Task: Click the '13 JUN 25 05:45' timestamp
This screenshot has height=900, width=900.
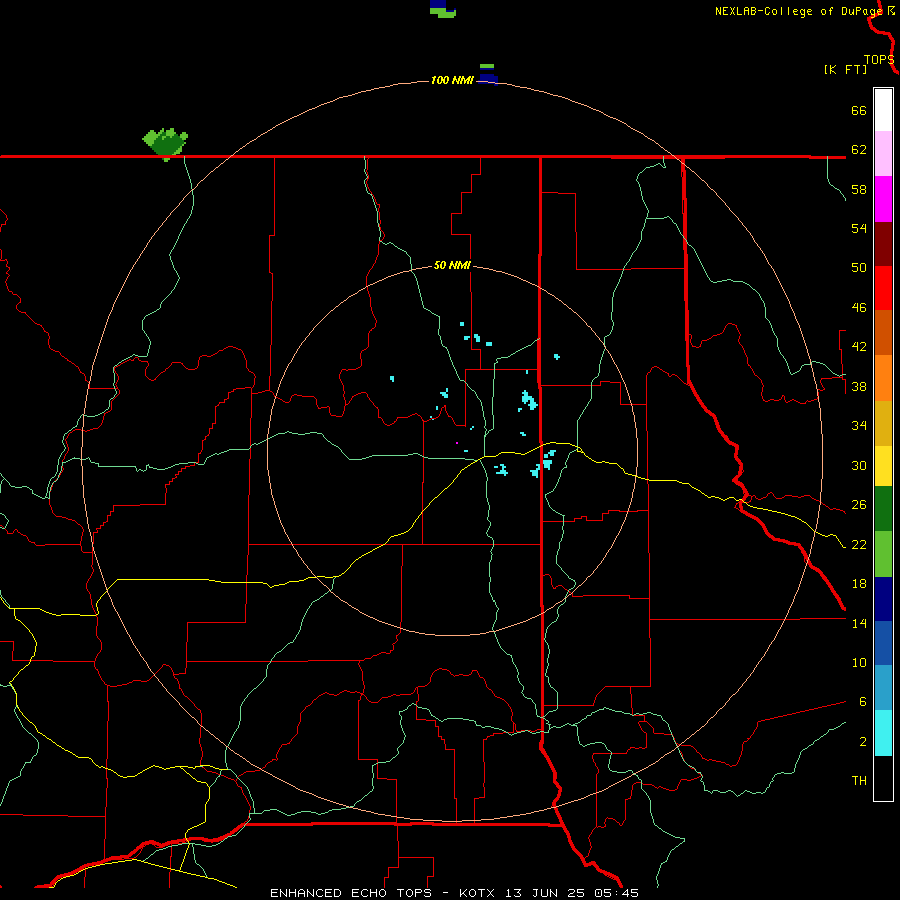Action: click(572, 893)
